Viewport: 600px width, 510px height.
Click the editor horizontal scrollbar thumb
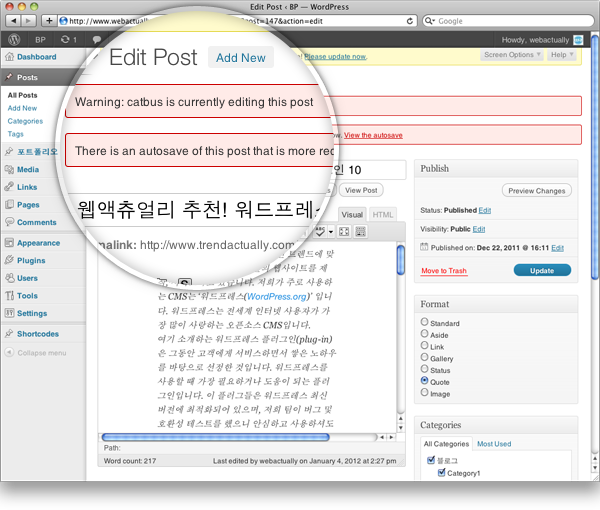point(215,437)
